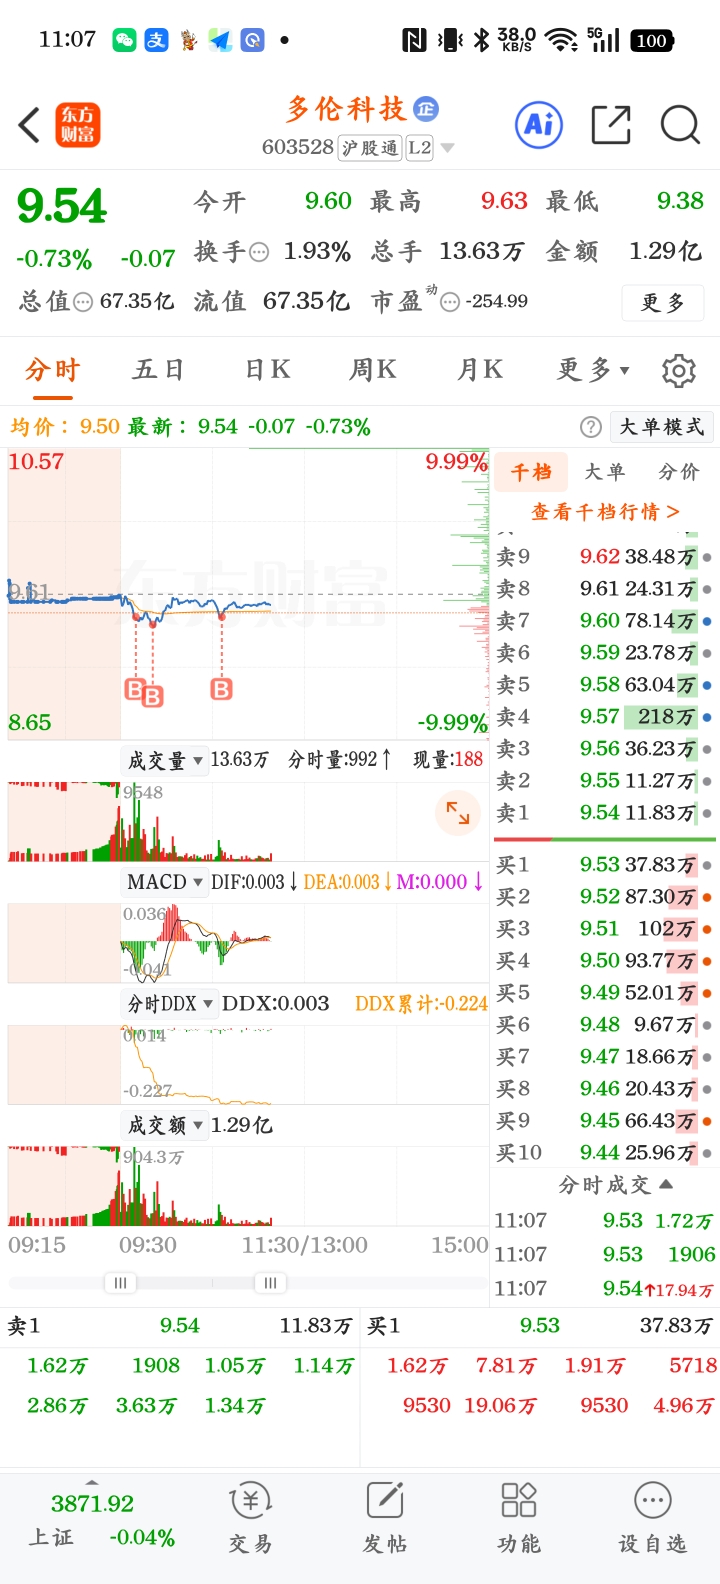Toggle 大单模式 mode
Screen dimensions: 720x1584
[661, 427]
